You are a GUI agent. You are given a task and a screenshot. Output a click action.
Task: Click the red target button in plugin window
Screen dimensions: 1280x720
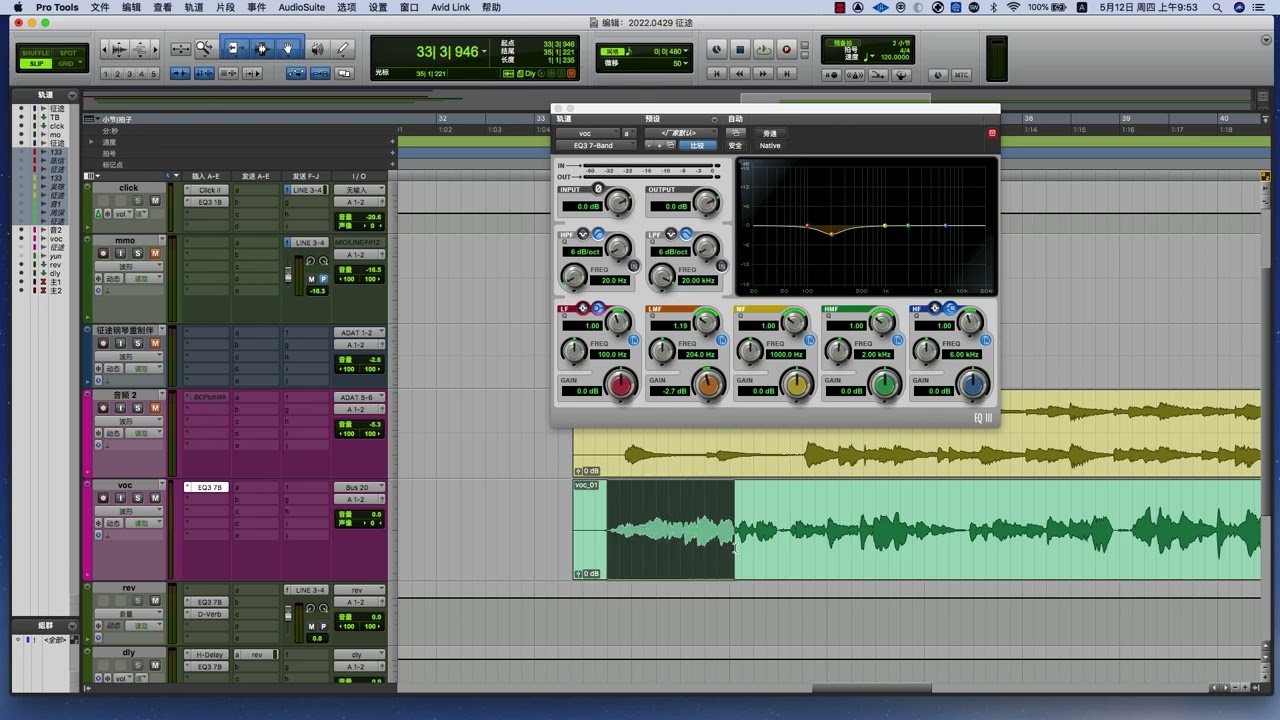992,133
